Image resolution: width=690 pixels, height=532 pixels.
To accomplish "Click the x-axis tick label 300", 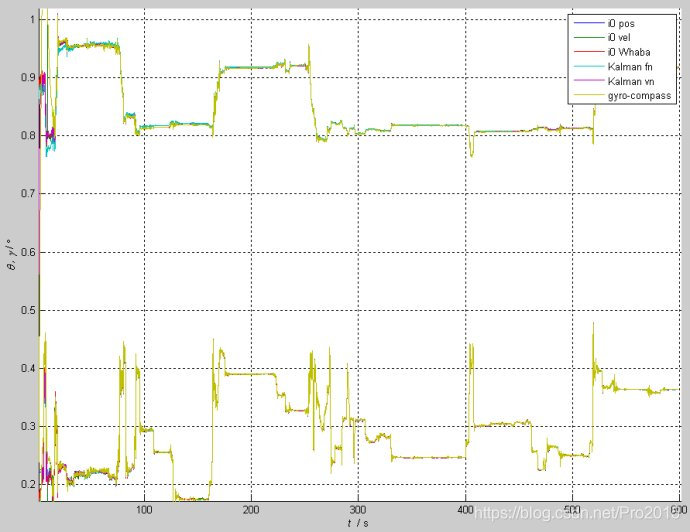I will [358, 510].
